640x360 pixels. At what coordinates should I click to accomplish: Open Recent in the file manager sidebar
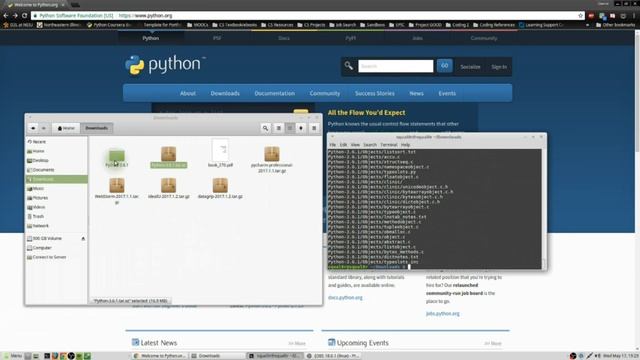56,142
